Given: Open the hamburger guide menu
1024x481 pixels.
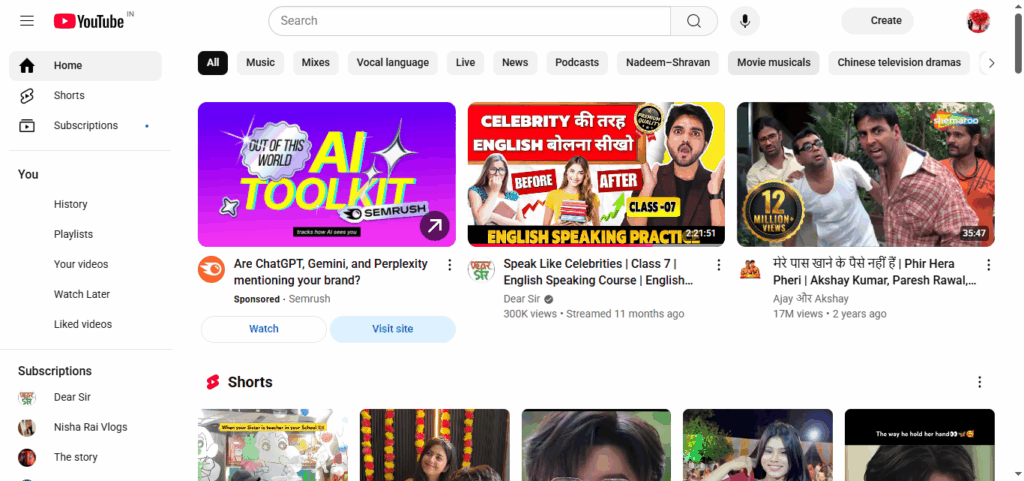Looking at the screenshot, I should [27, 21].
